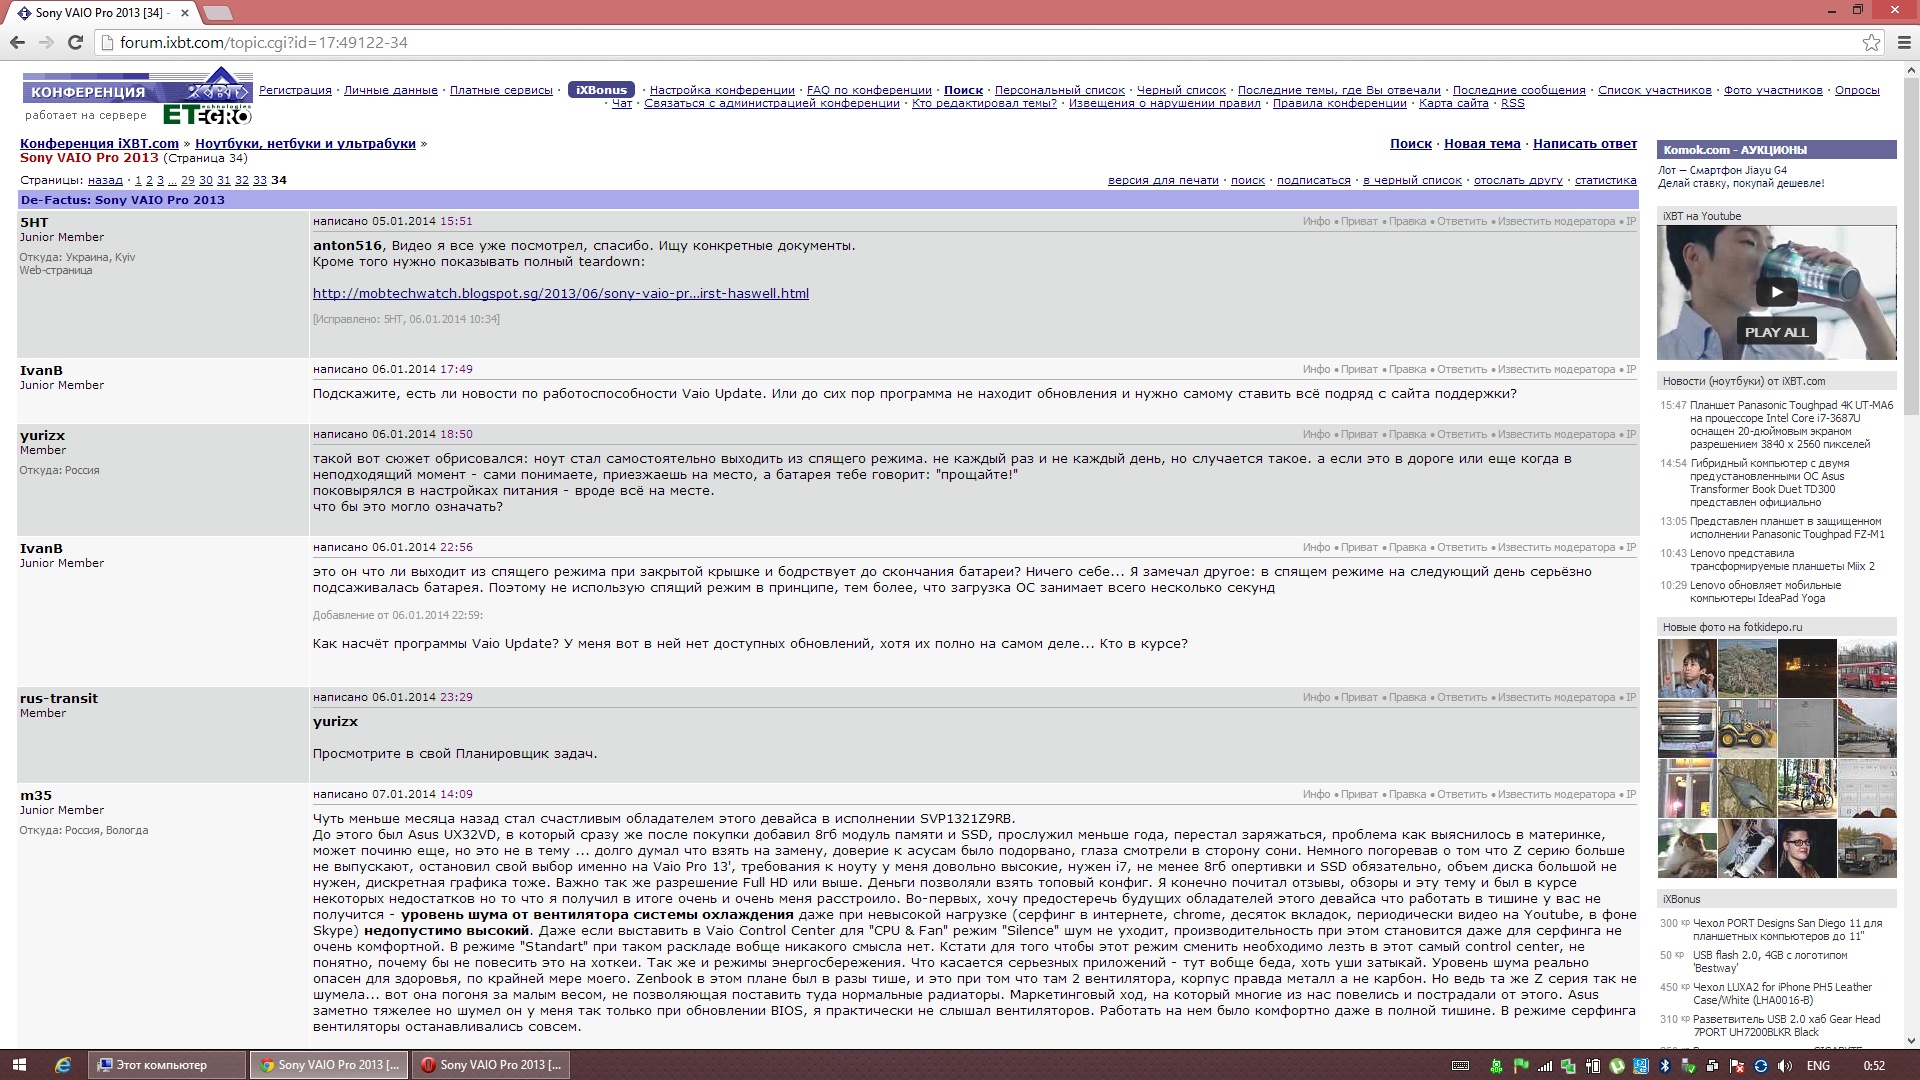Open Настройка конференции link
1920x1080 pixels.
(x=722, y=90)
